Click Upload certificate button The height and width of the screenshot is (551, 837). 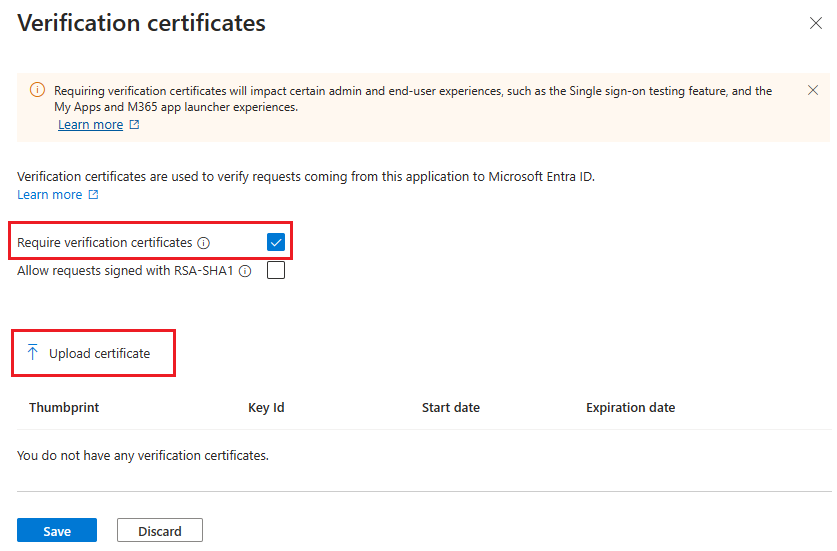tap(89, 353)
